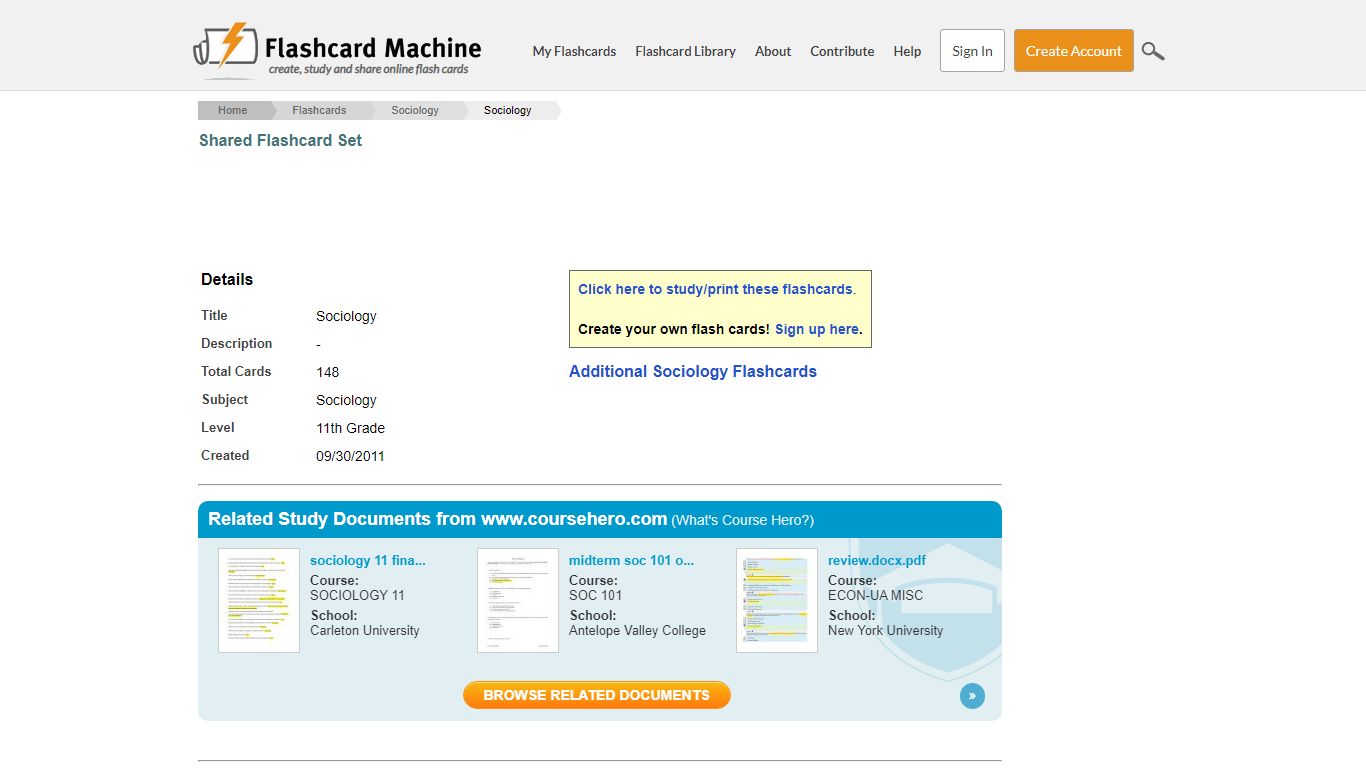
Task: Click Related Study Documents banner title
Action: [437, 519]
